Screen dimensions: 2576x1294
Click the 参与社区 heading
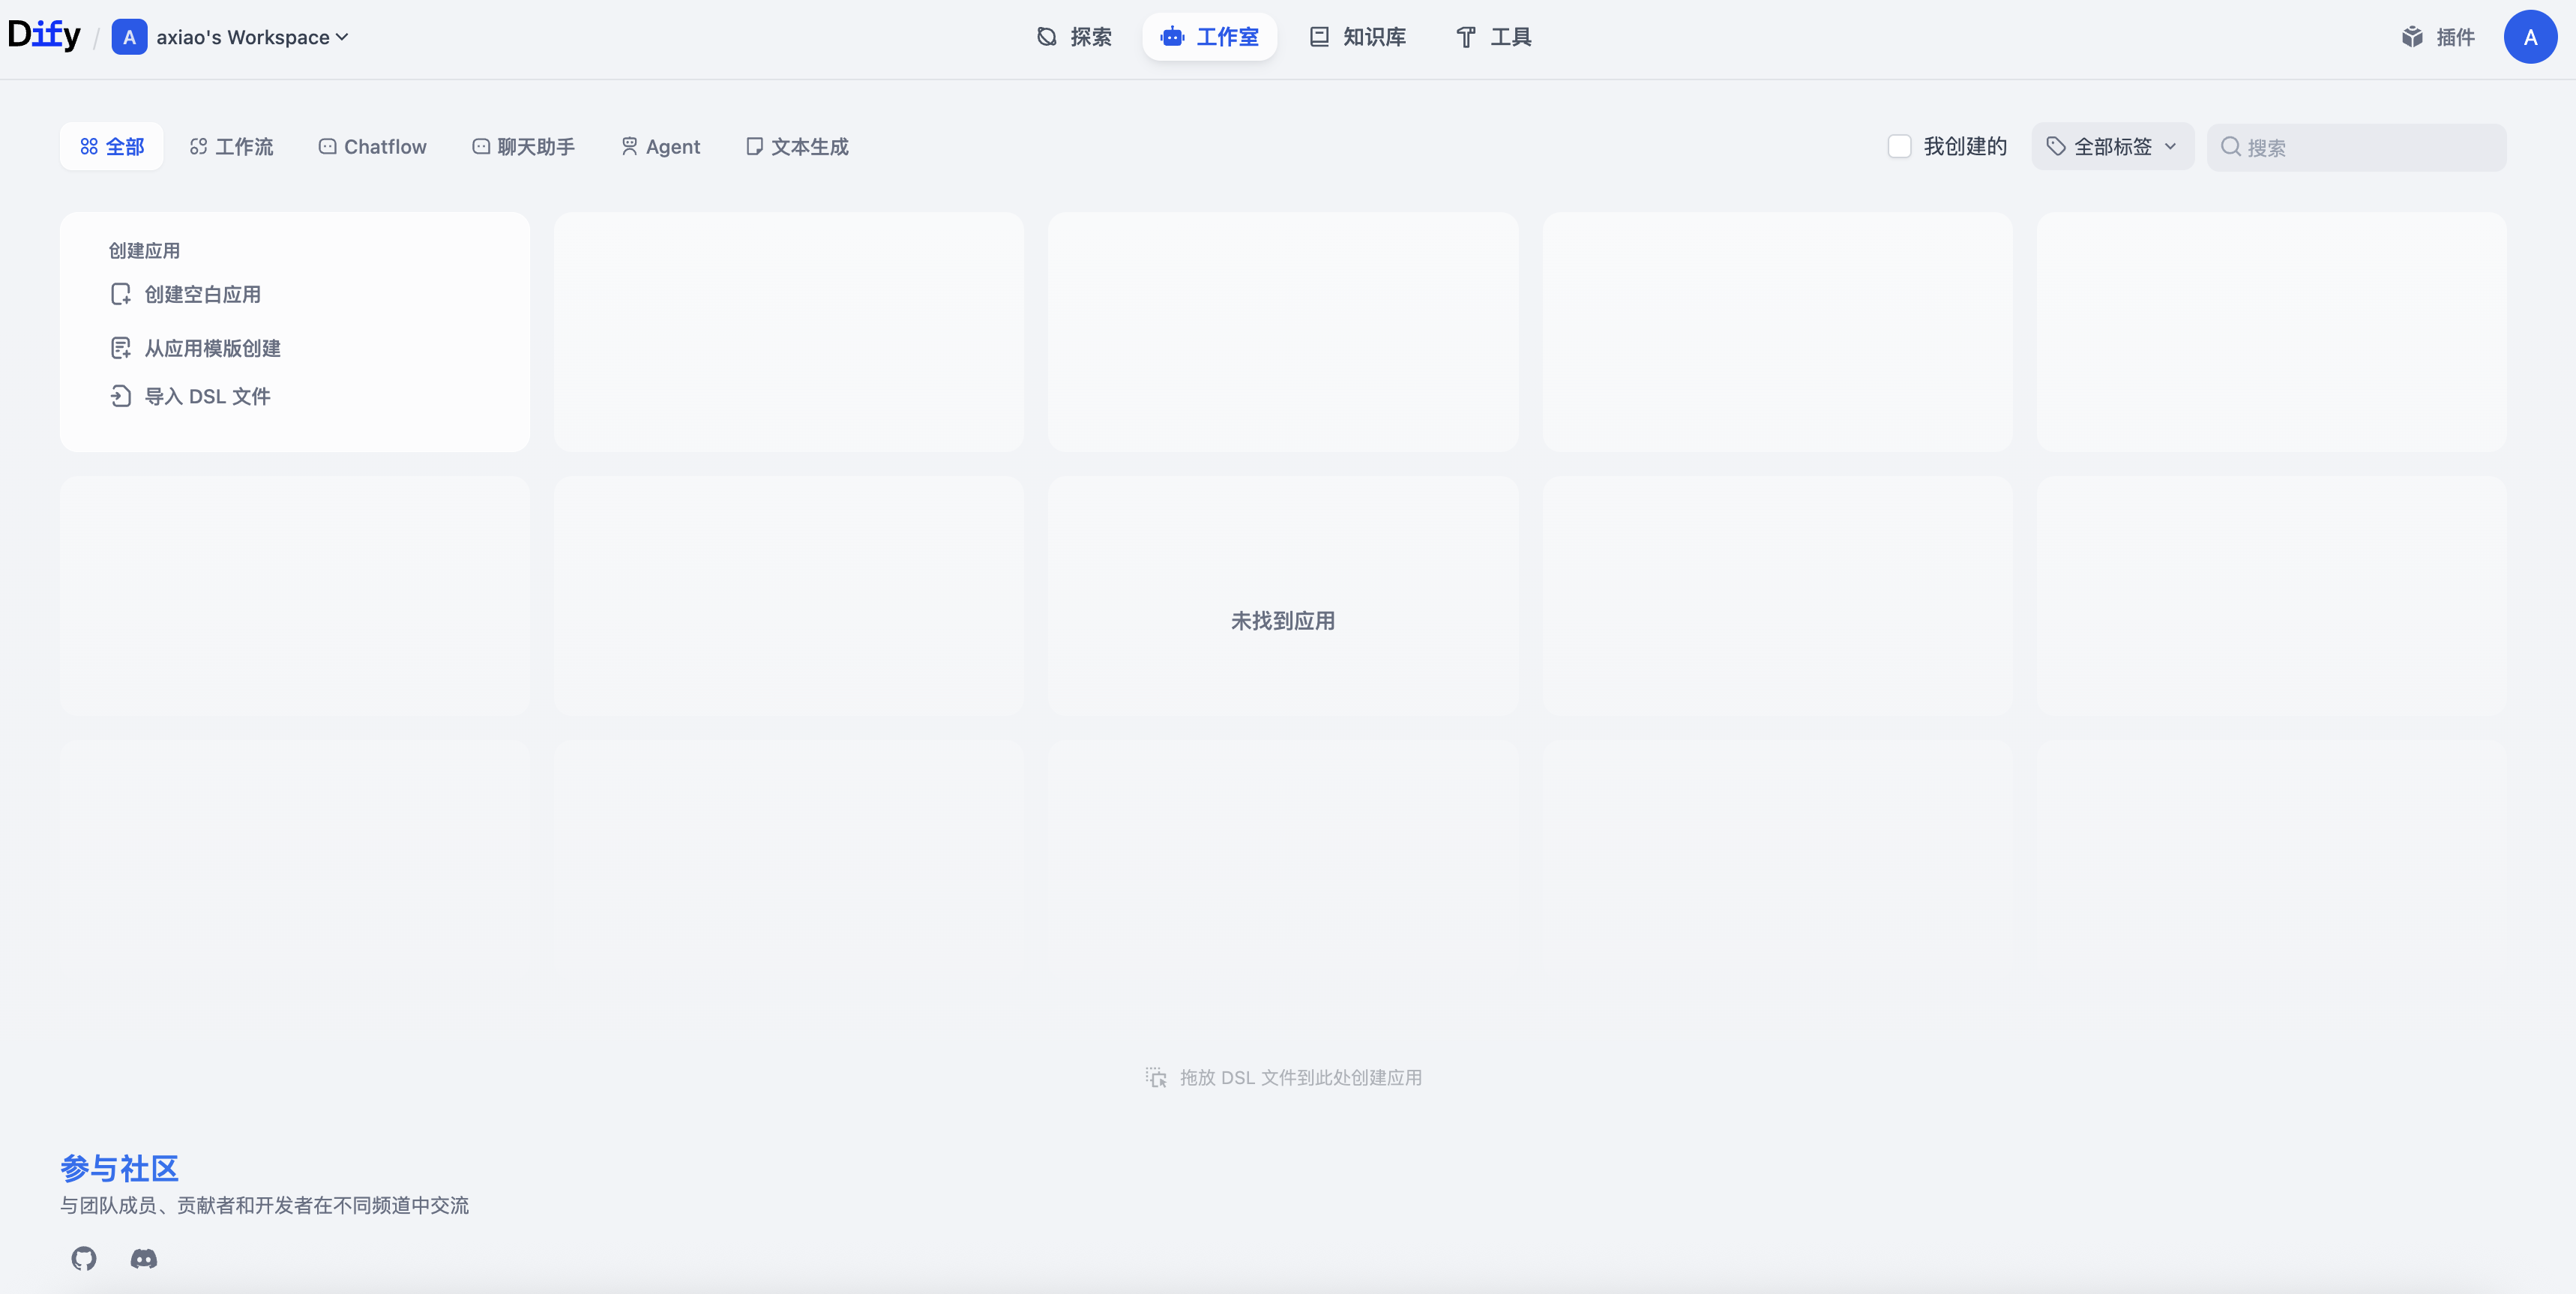tap(119, 1167)
